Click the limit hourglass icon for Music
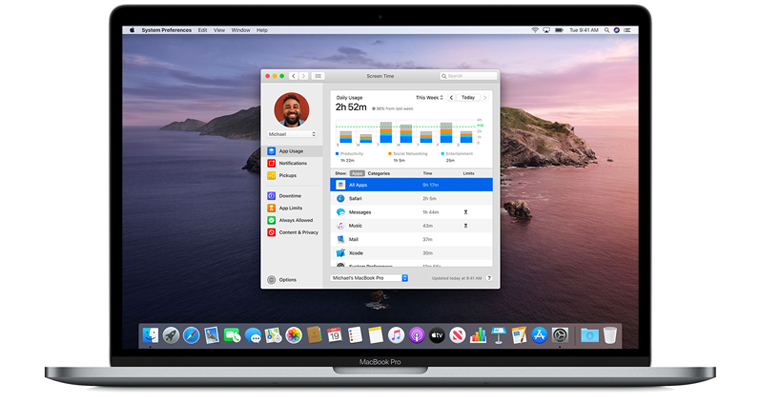Viewport: 760px width, 397px height. click(x=465, y=225)
